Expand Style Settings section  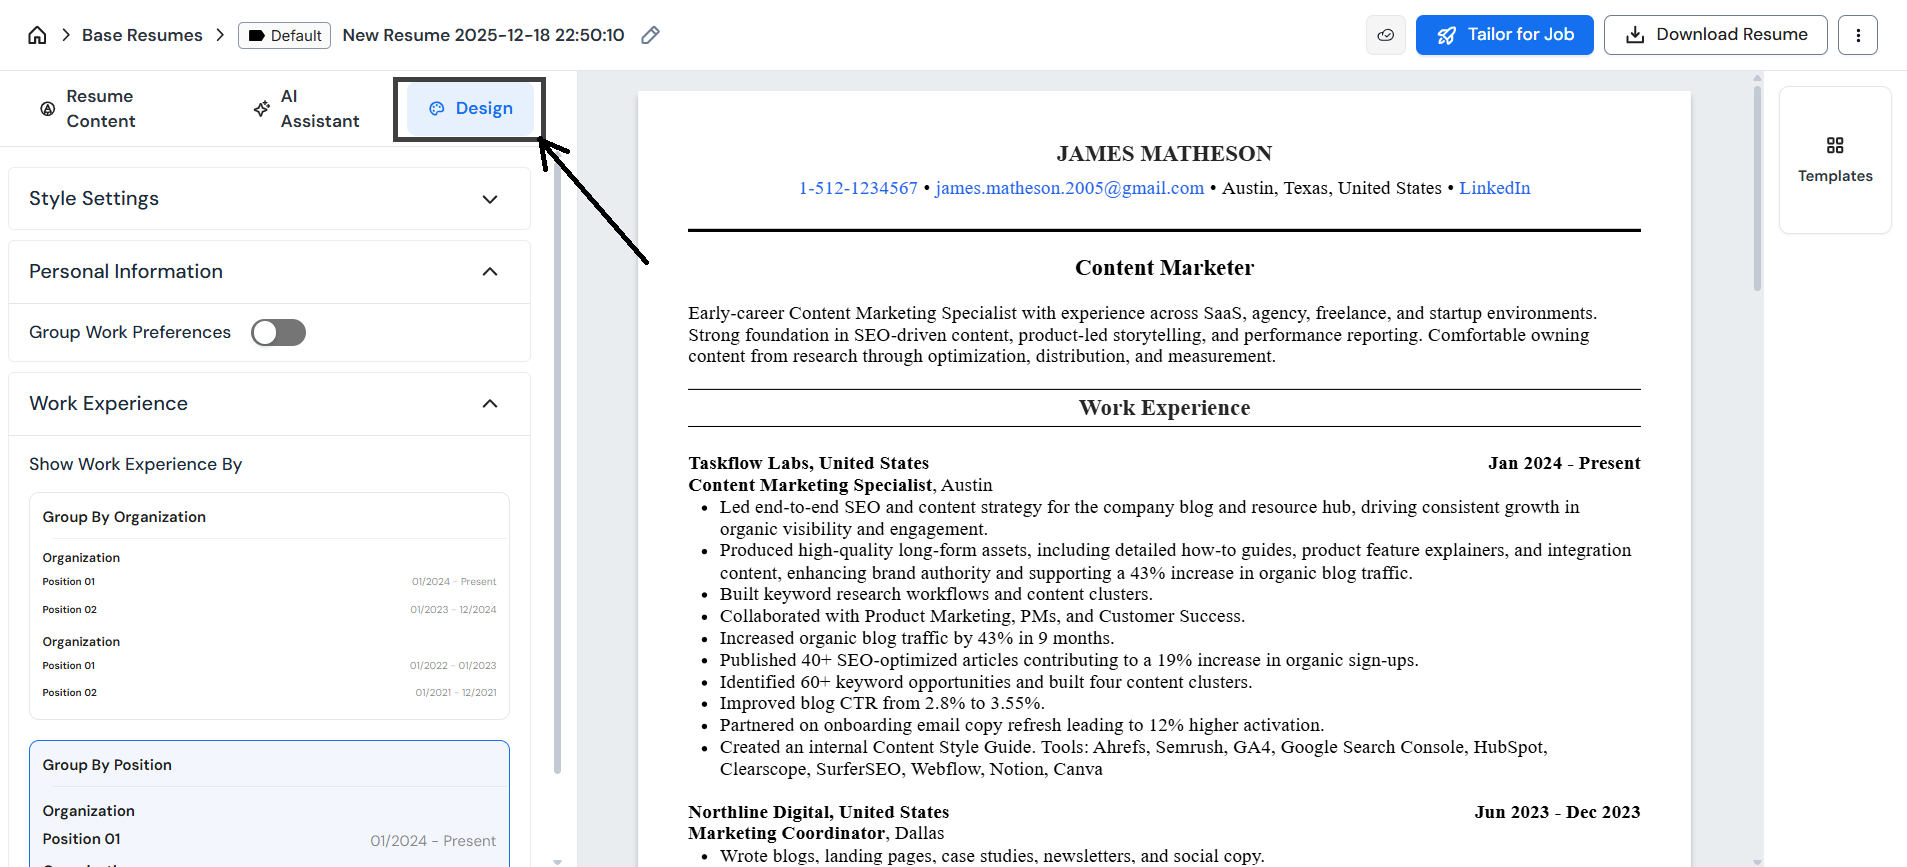[269, 198]
